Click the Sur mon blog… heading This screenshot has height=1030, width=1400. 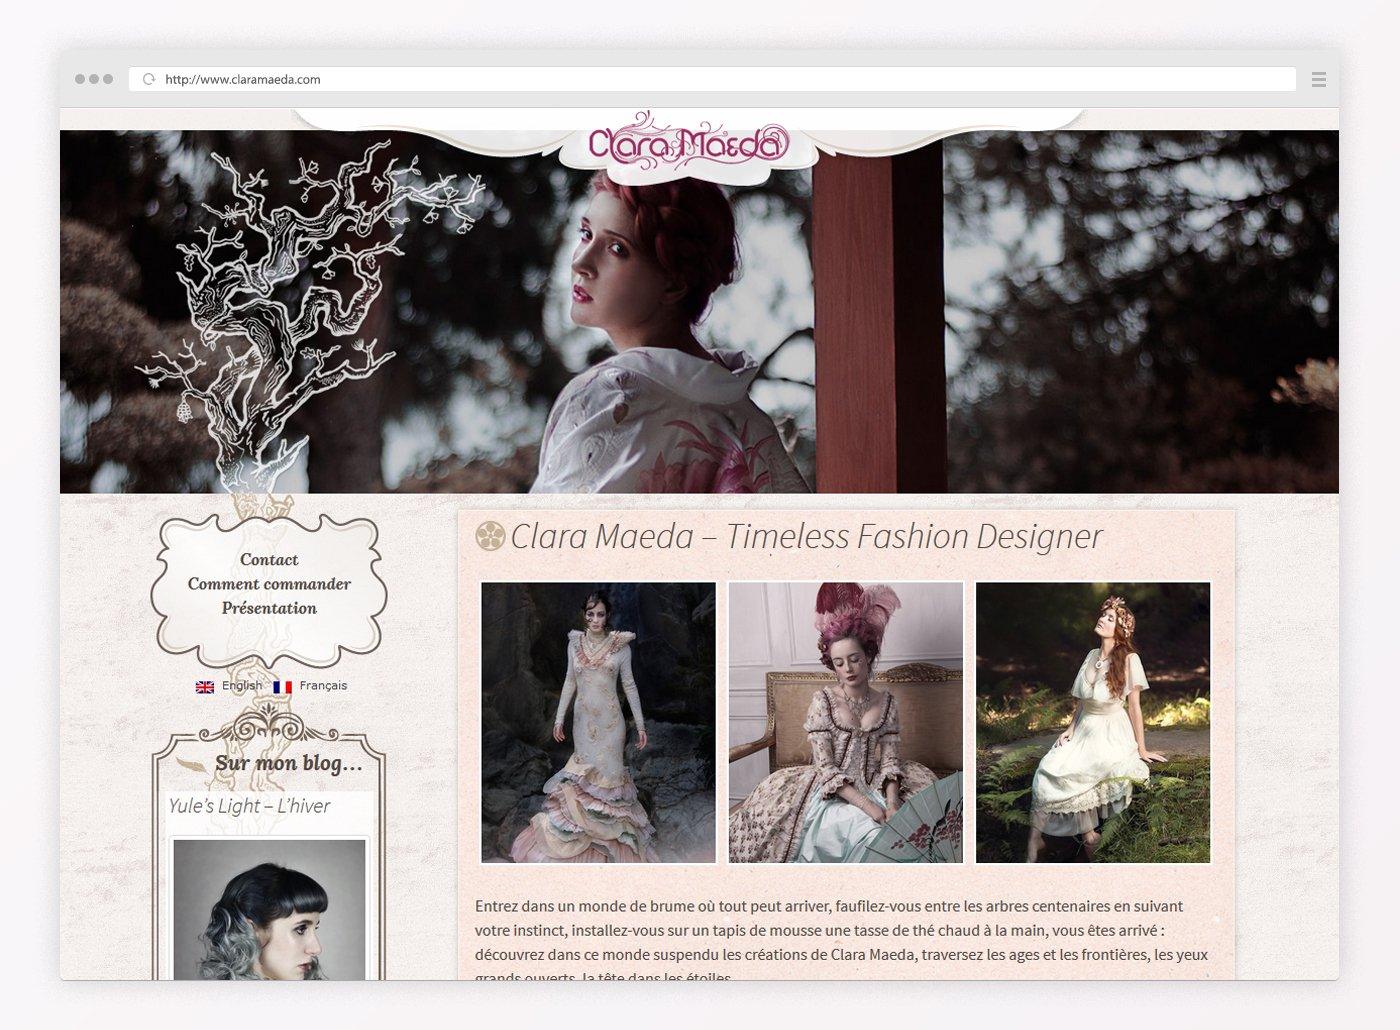[x=289, y=764]
